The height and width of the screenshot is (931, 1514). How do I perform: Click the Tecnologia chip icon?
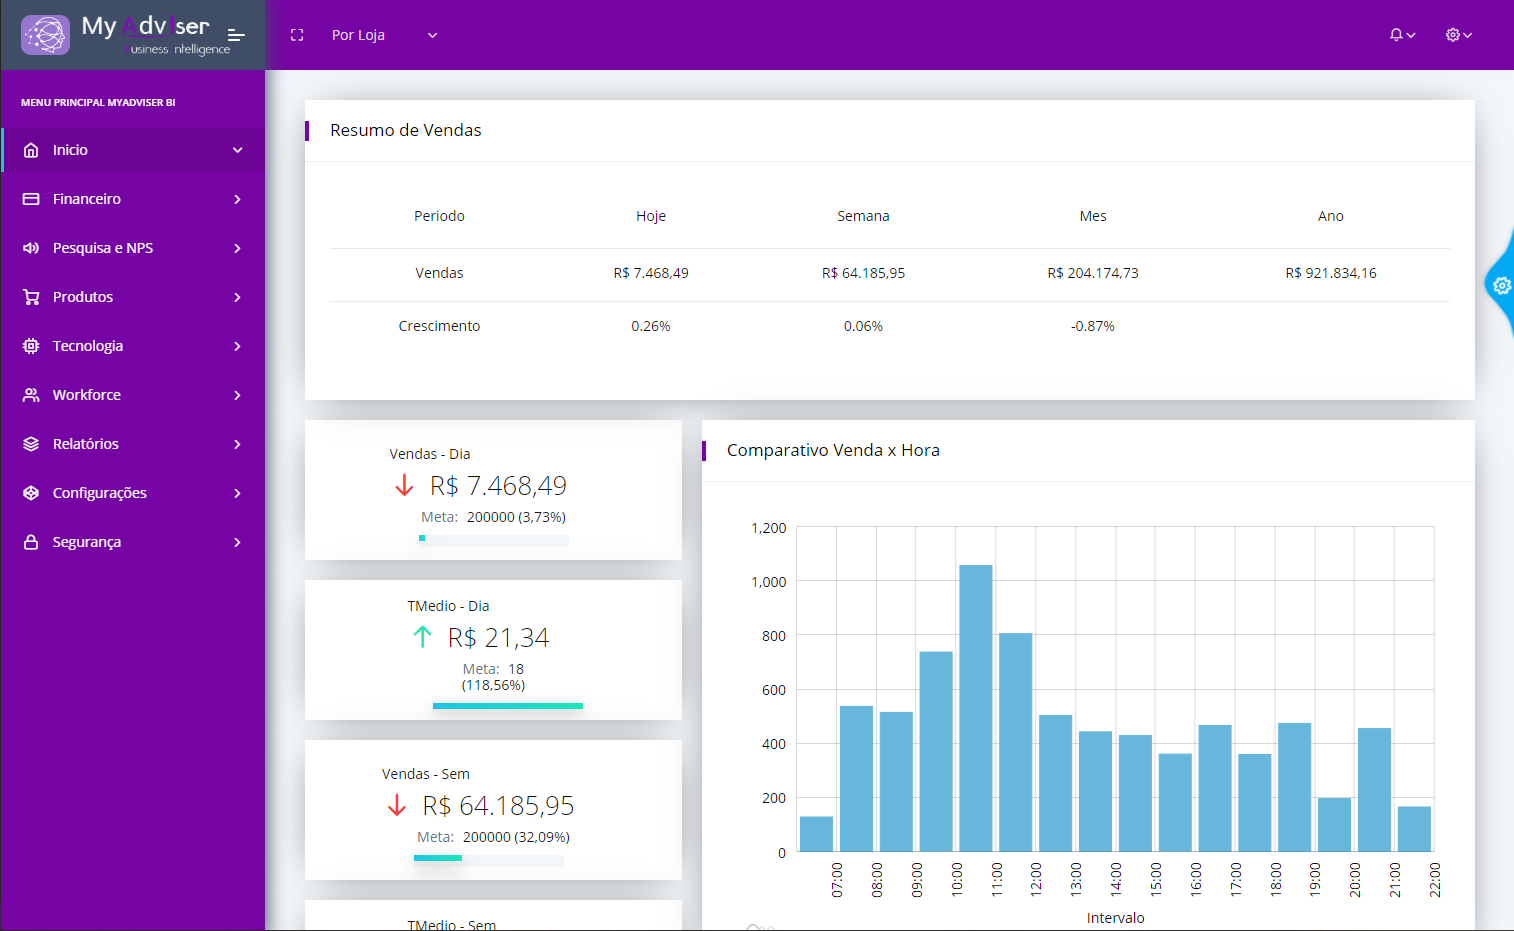pyautogui.click(x=31, y=346)
